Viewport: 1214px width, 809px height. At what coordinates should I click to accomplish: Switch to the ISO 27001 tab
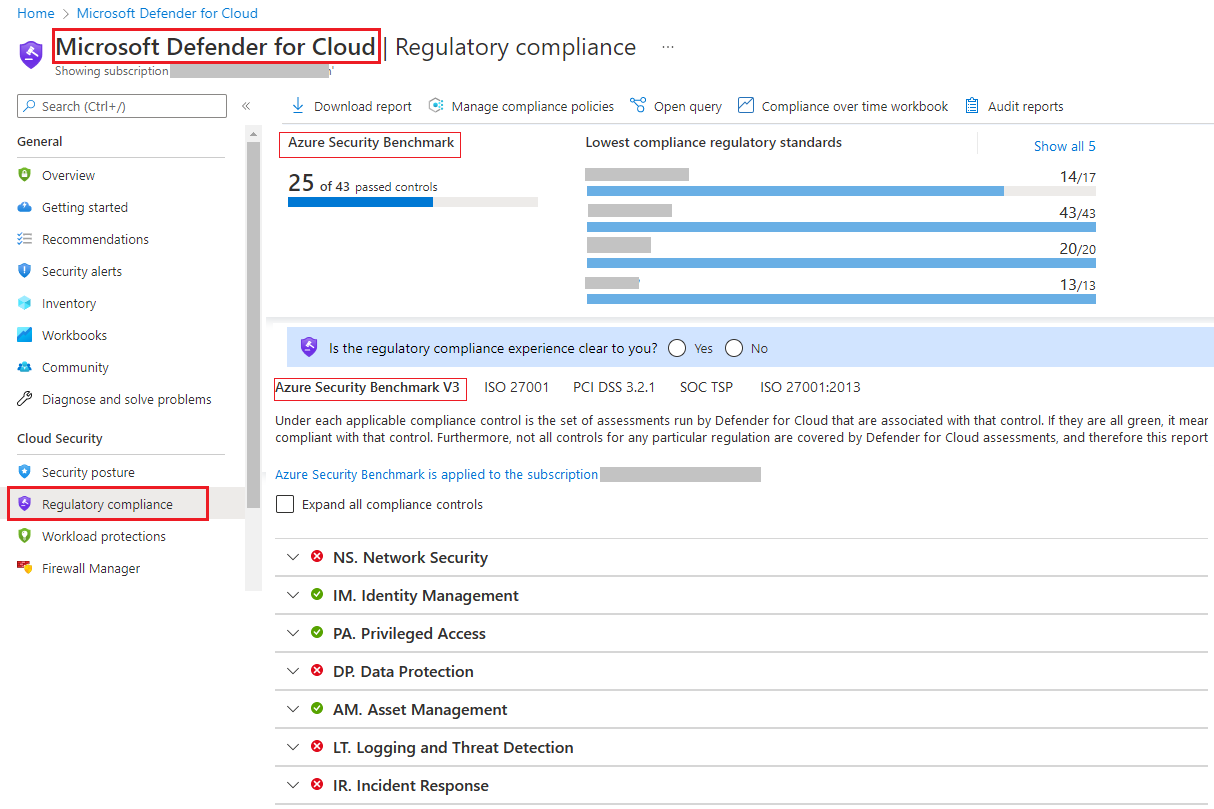[517, 387]
